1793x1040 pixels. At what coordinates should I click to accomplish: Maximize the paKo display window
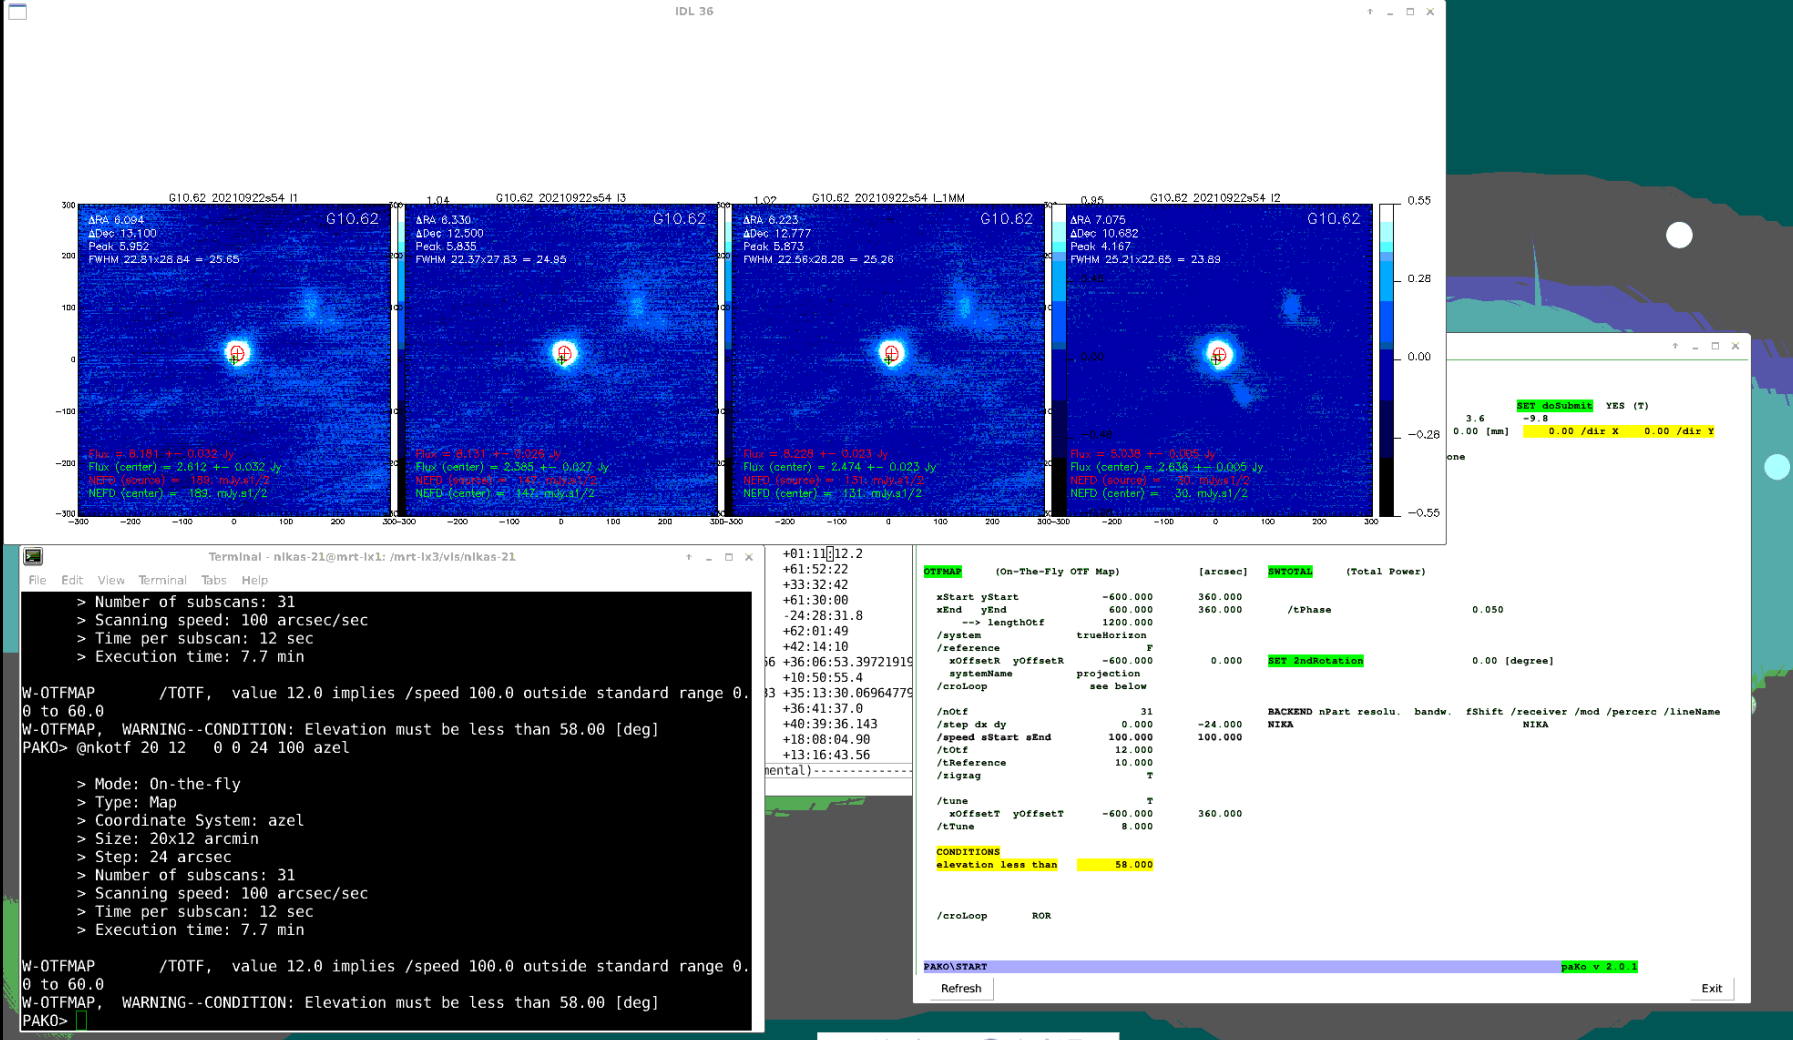1715,346
